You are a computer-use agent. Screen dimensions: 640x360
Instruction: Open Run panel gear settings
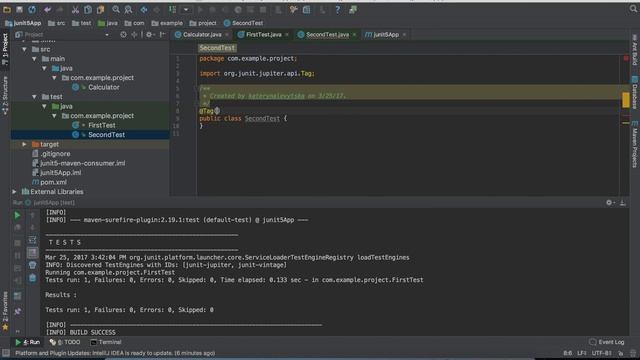[x=609, y=202]
